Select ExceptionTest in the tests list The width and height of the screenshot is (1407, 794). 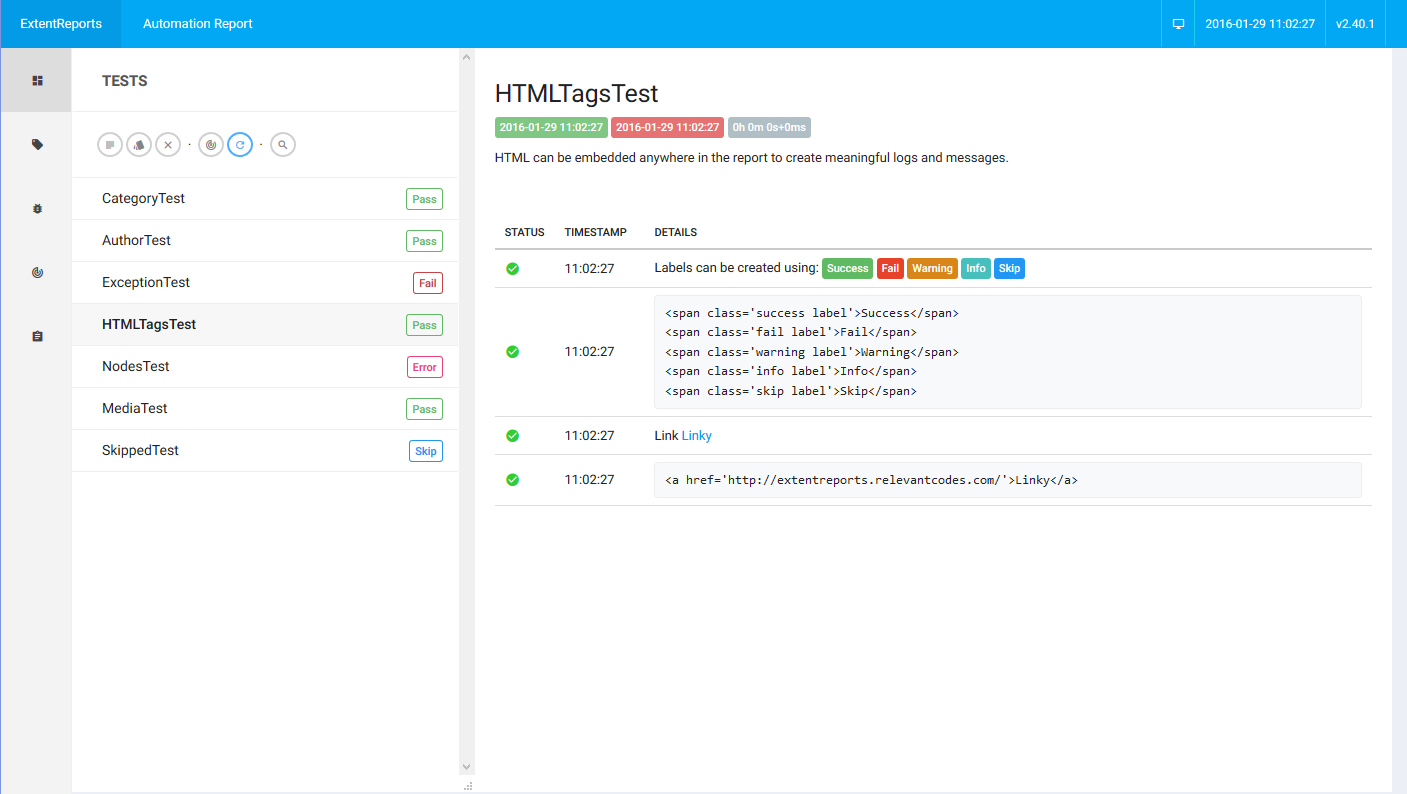coord(146,283)
